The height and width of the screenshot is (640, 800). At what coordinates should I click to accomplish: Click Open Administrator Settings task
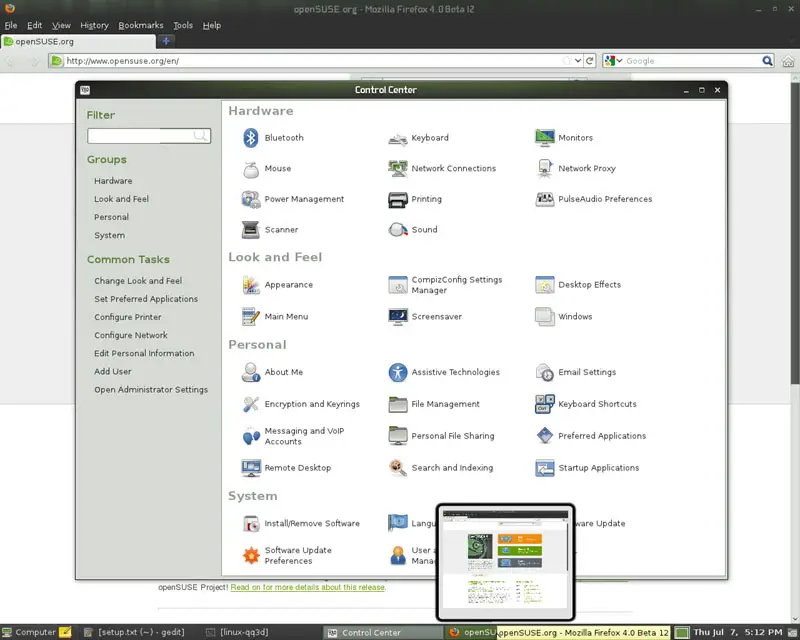pos(151,389)
